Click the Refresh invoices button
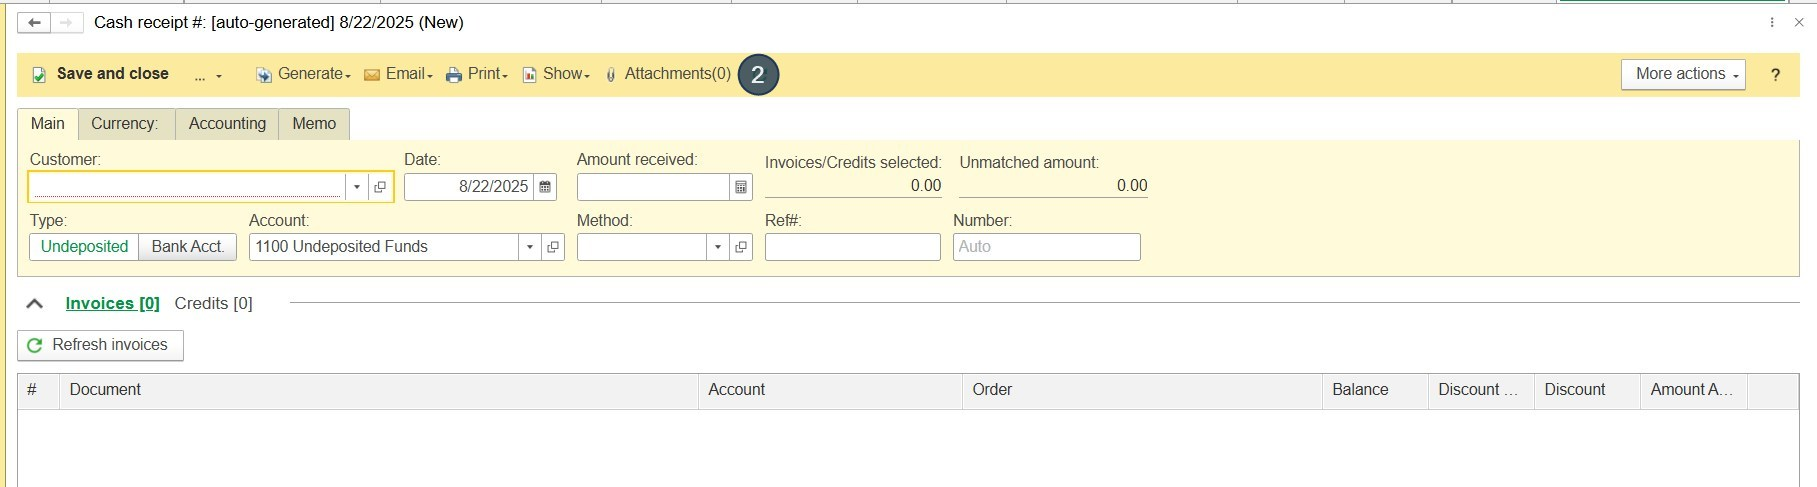The width and height of the screenshot is (1817, 487). [100, 345]
